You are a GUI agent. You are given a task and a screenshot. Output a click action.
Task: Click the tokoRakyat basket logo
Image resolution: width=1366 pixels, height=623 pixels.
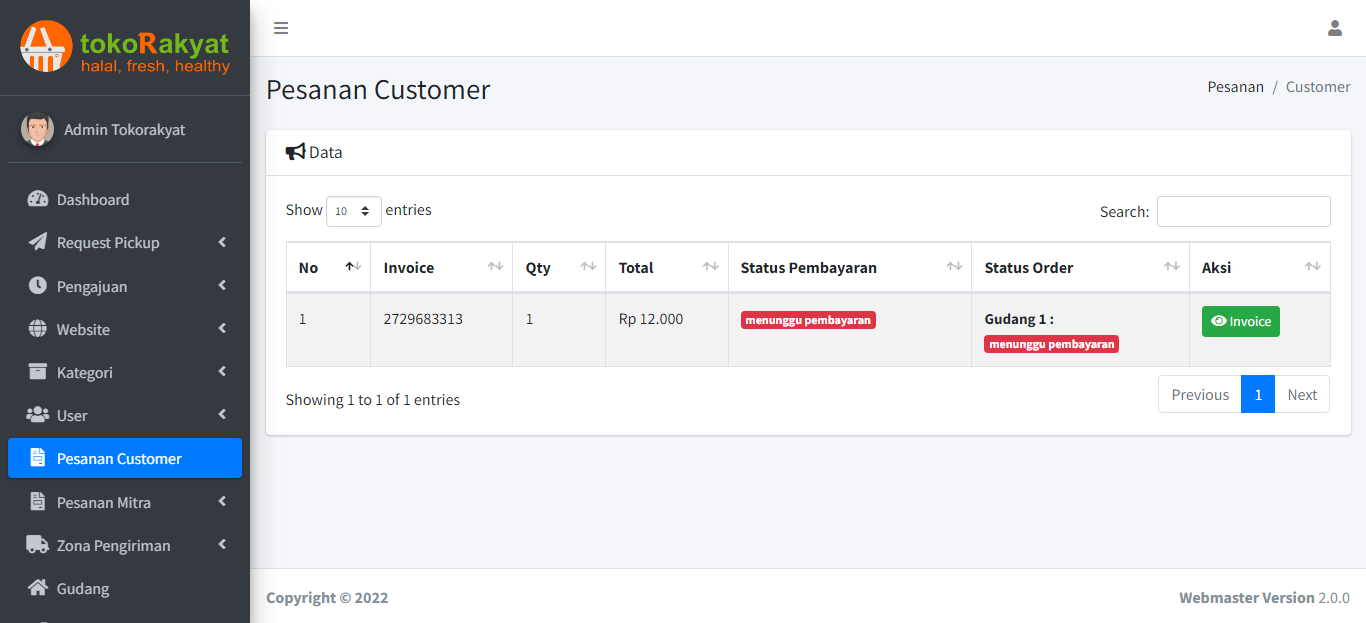click(46, 46)
